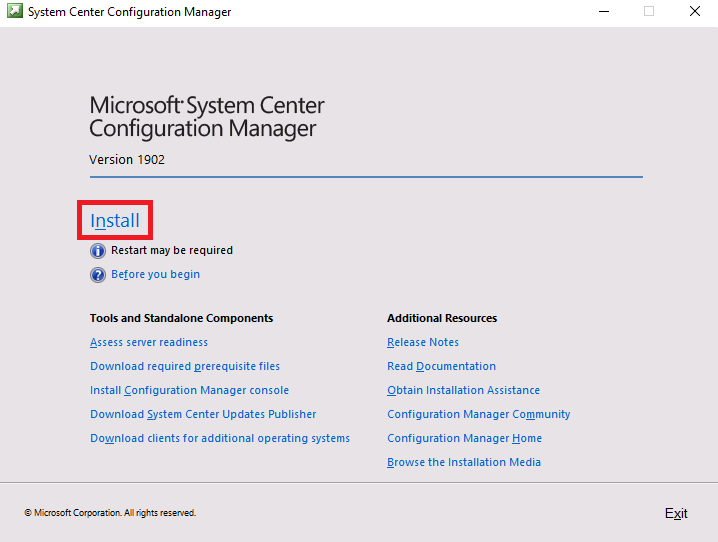Open Configuration Manager Home link

click(x=464, y=438)
